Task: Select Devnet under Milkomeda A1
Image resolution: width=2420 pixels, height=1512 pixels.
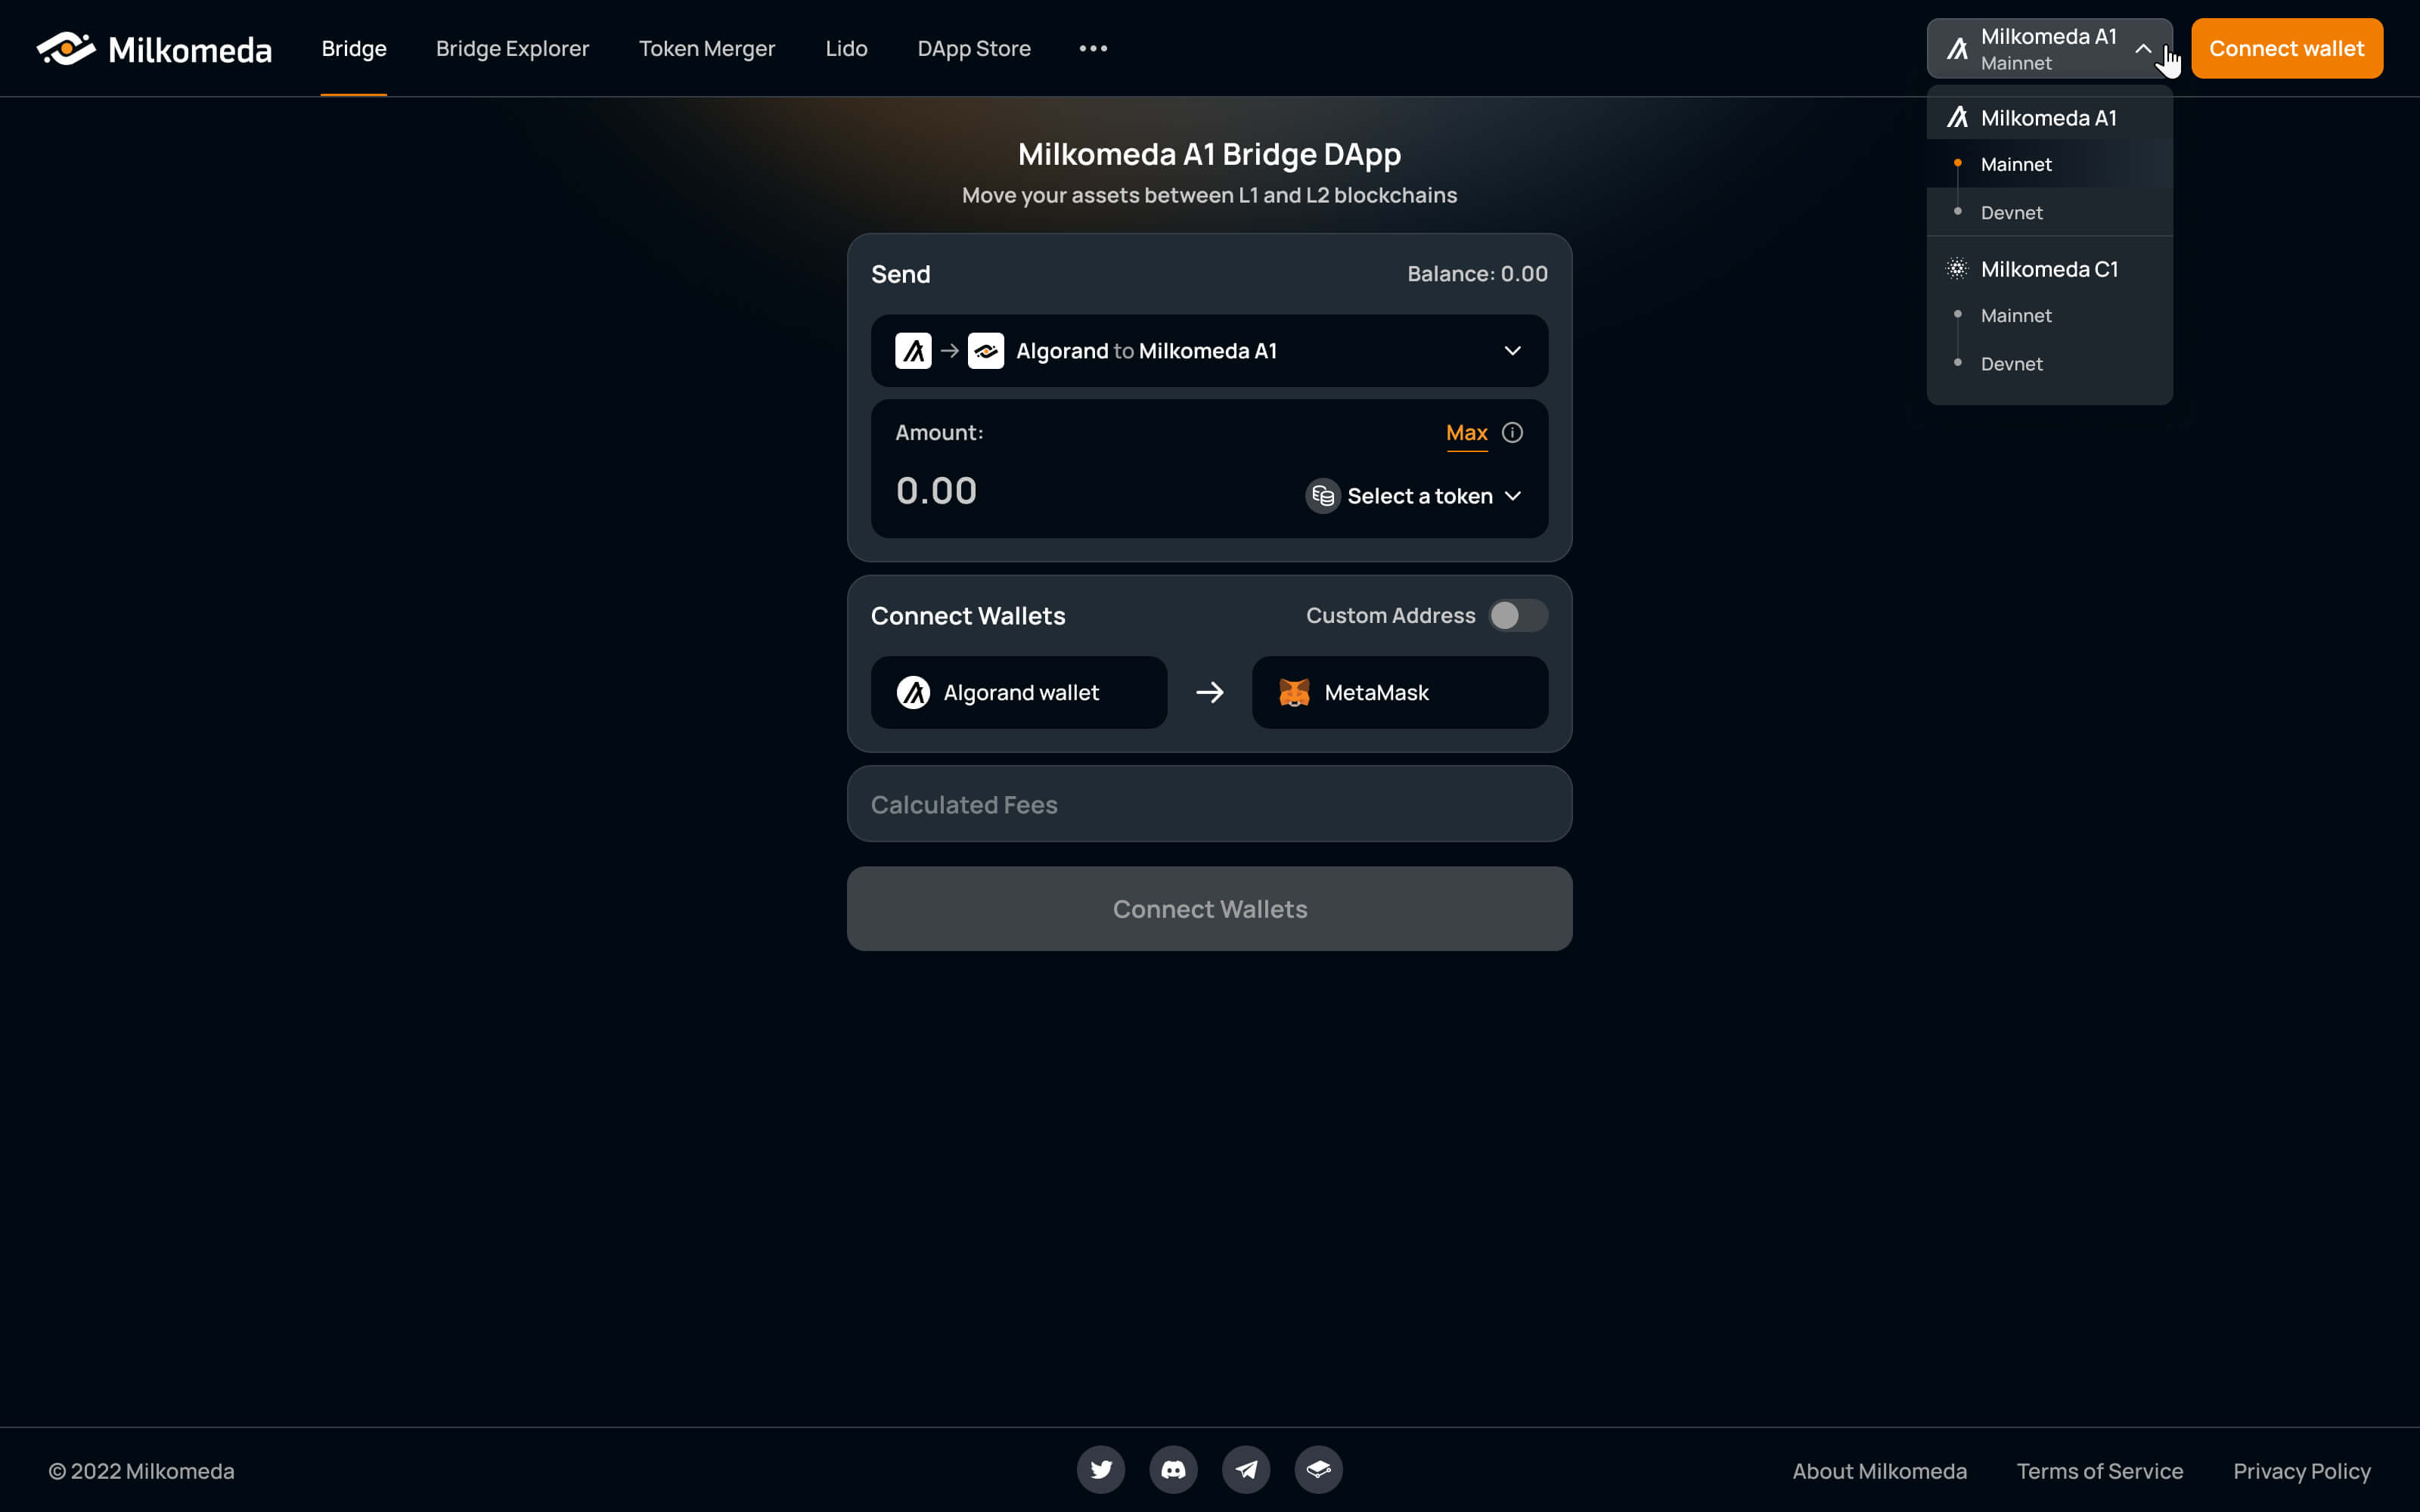Action: point(2011,212)
